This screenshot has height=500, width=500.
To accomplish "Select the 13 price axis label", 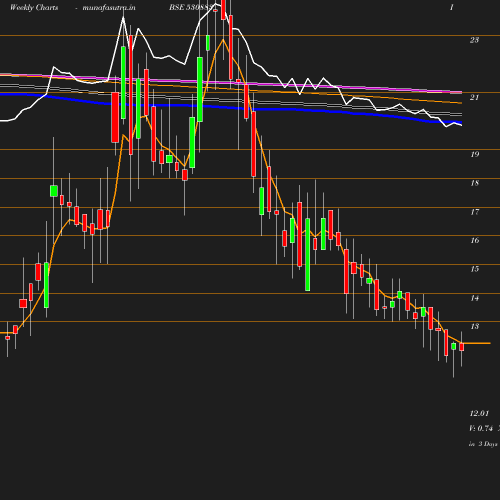I will coord(475,326).
